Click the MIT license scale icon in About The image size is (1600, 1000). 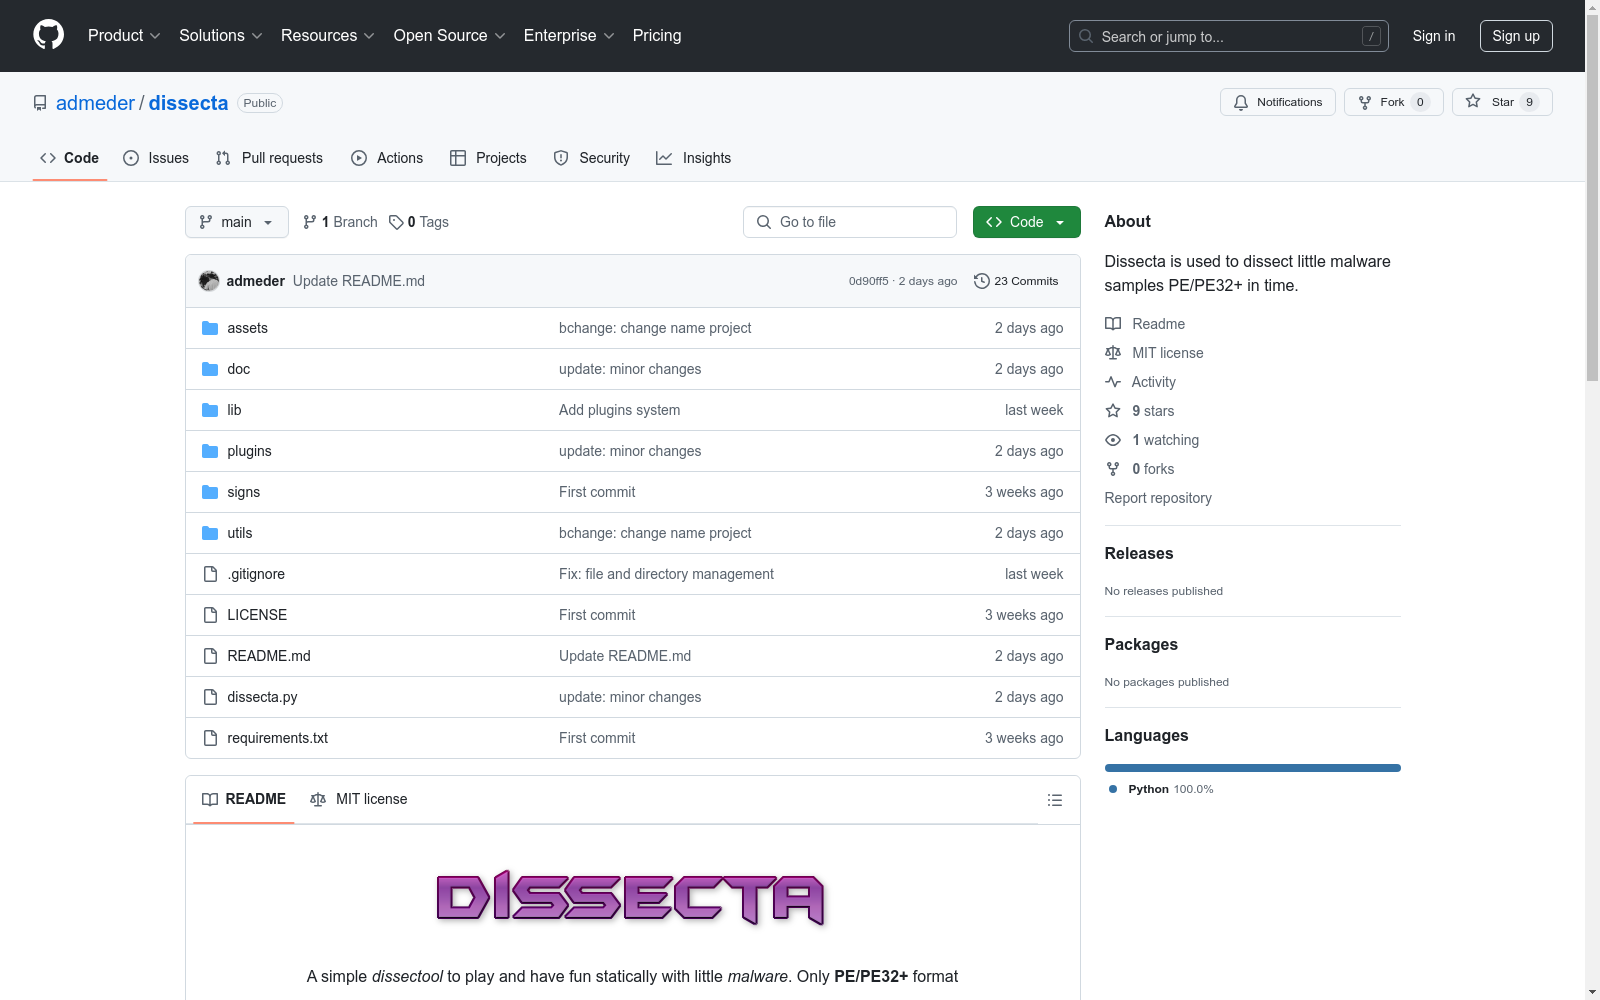click(x=1113, y=353)
